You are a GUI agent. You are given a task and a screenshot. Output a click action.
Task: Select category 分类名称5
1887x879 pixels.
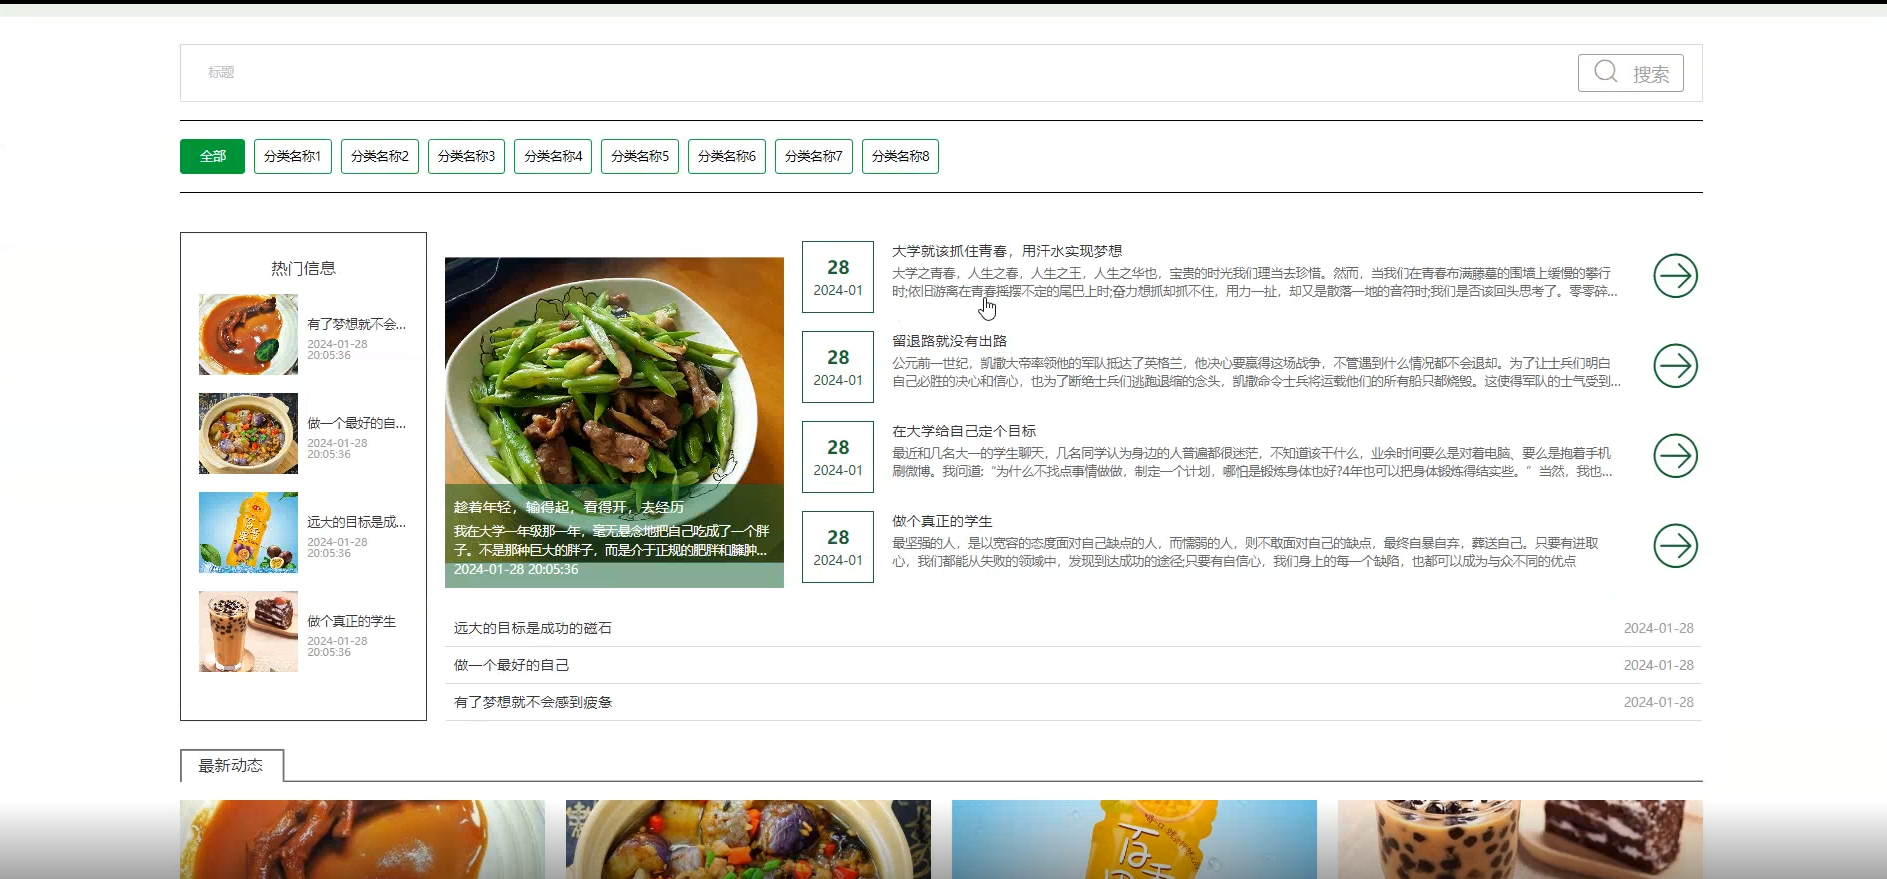coord(640,156)
